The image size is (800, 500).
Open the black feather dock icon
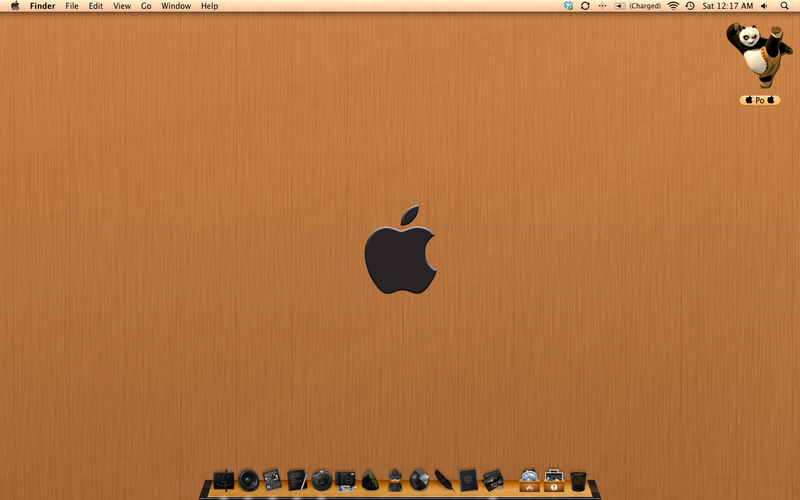coord(444,480)
